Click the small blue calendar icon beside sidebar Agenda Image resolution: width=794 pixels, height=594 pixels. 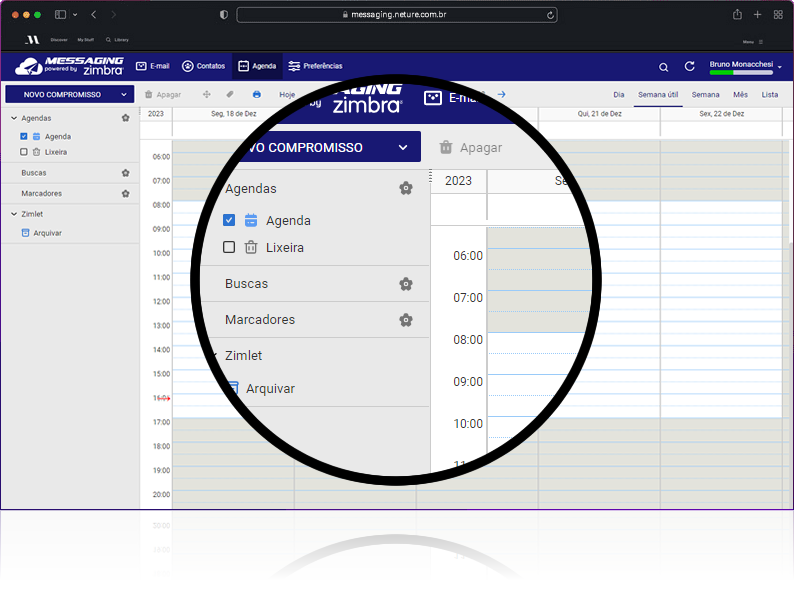tap(36, 136)
